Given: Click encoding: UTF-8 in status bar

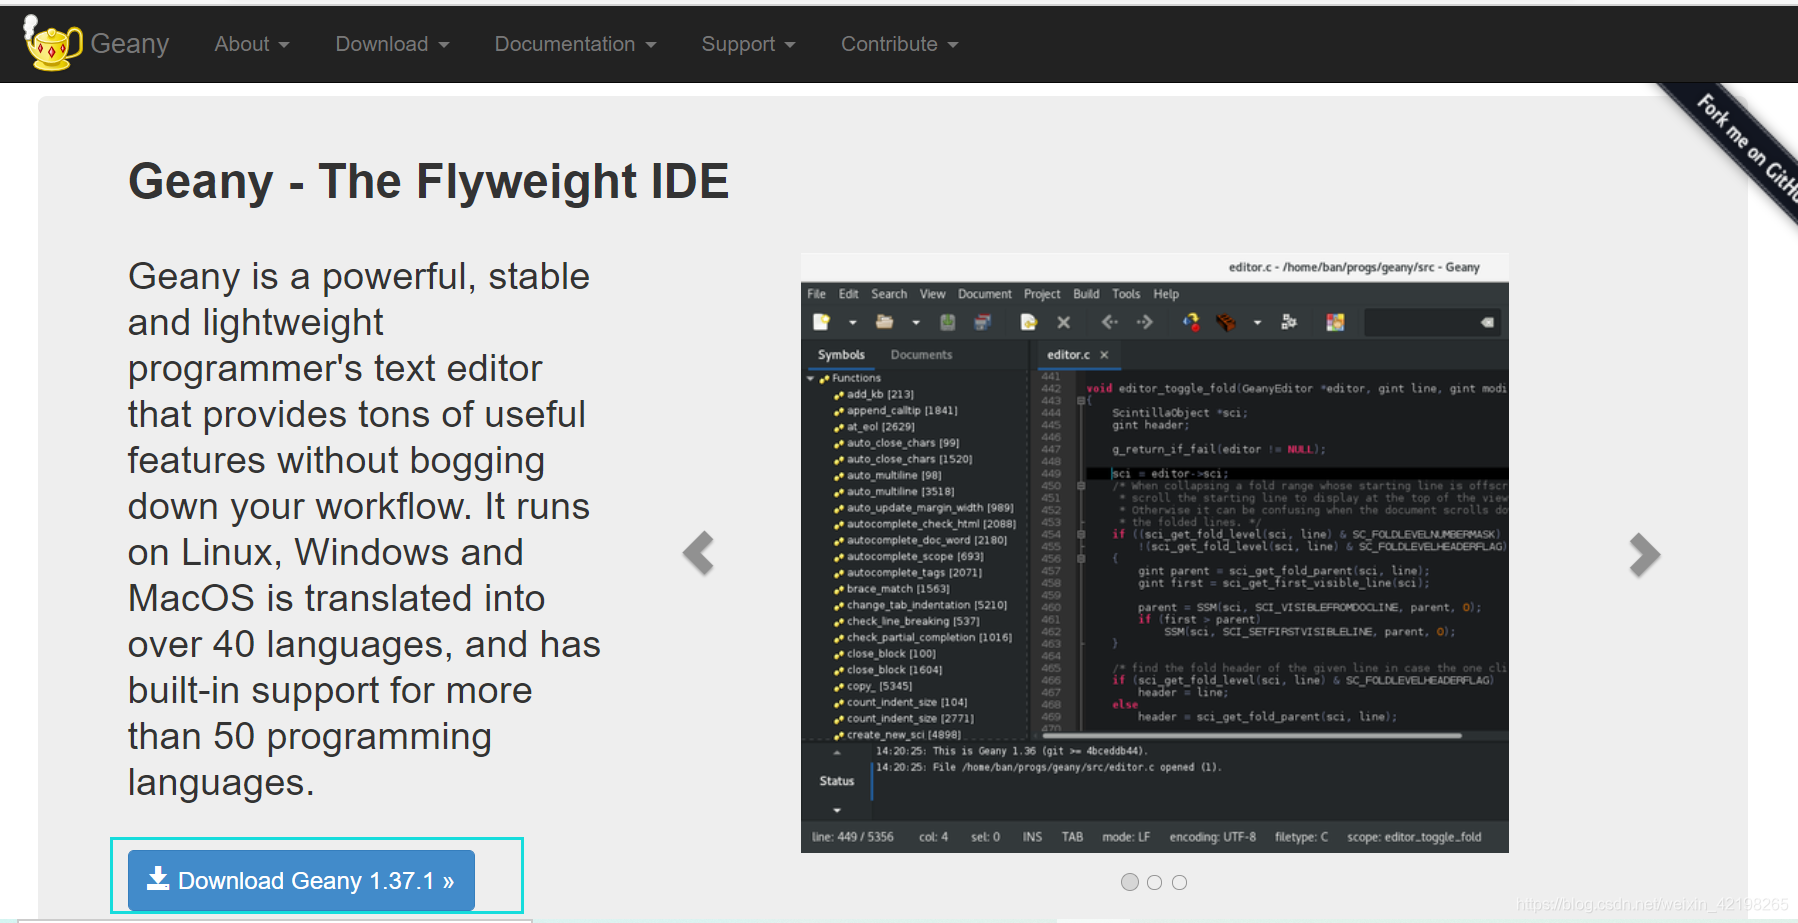Looking at the screenshot, I should [1212, 837].
